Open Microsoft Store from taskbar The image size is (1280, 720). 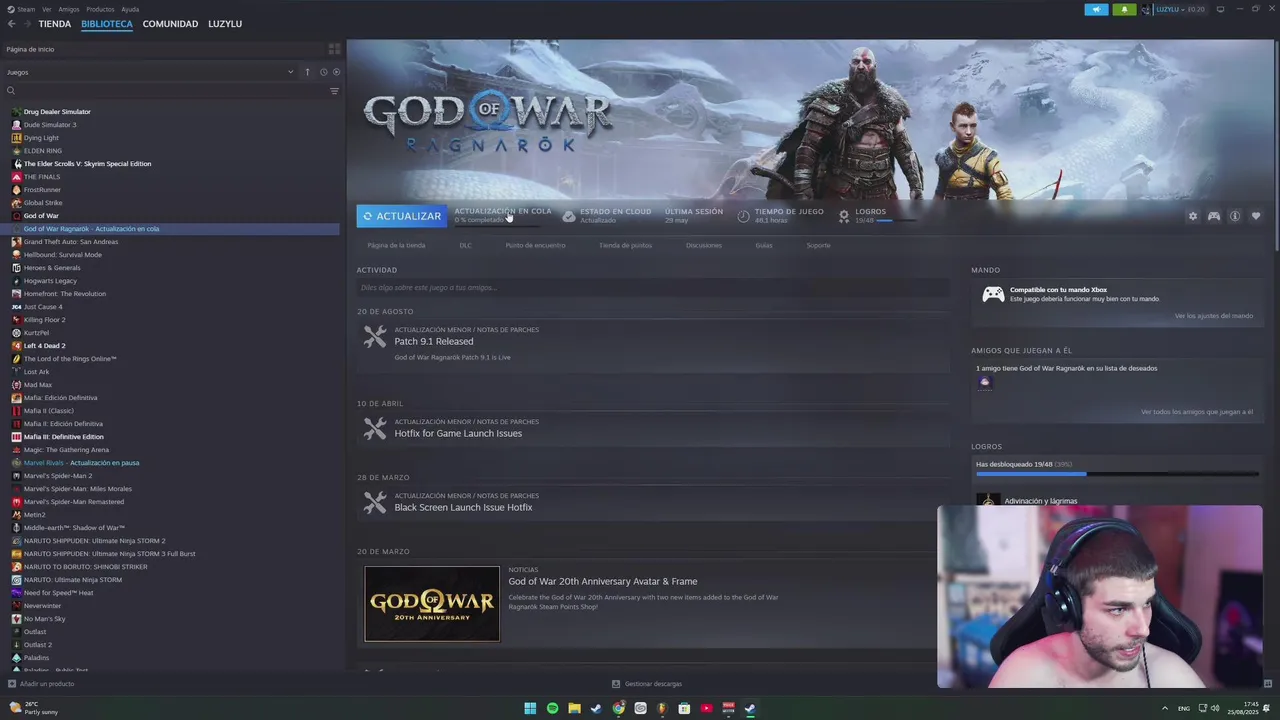pyautogui.click(x=684, y=708)
